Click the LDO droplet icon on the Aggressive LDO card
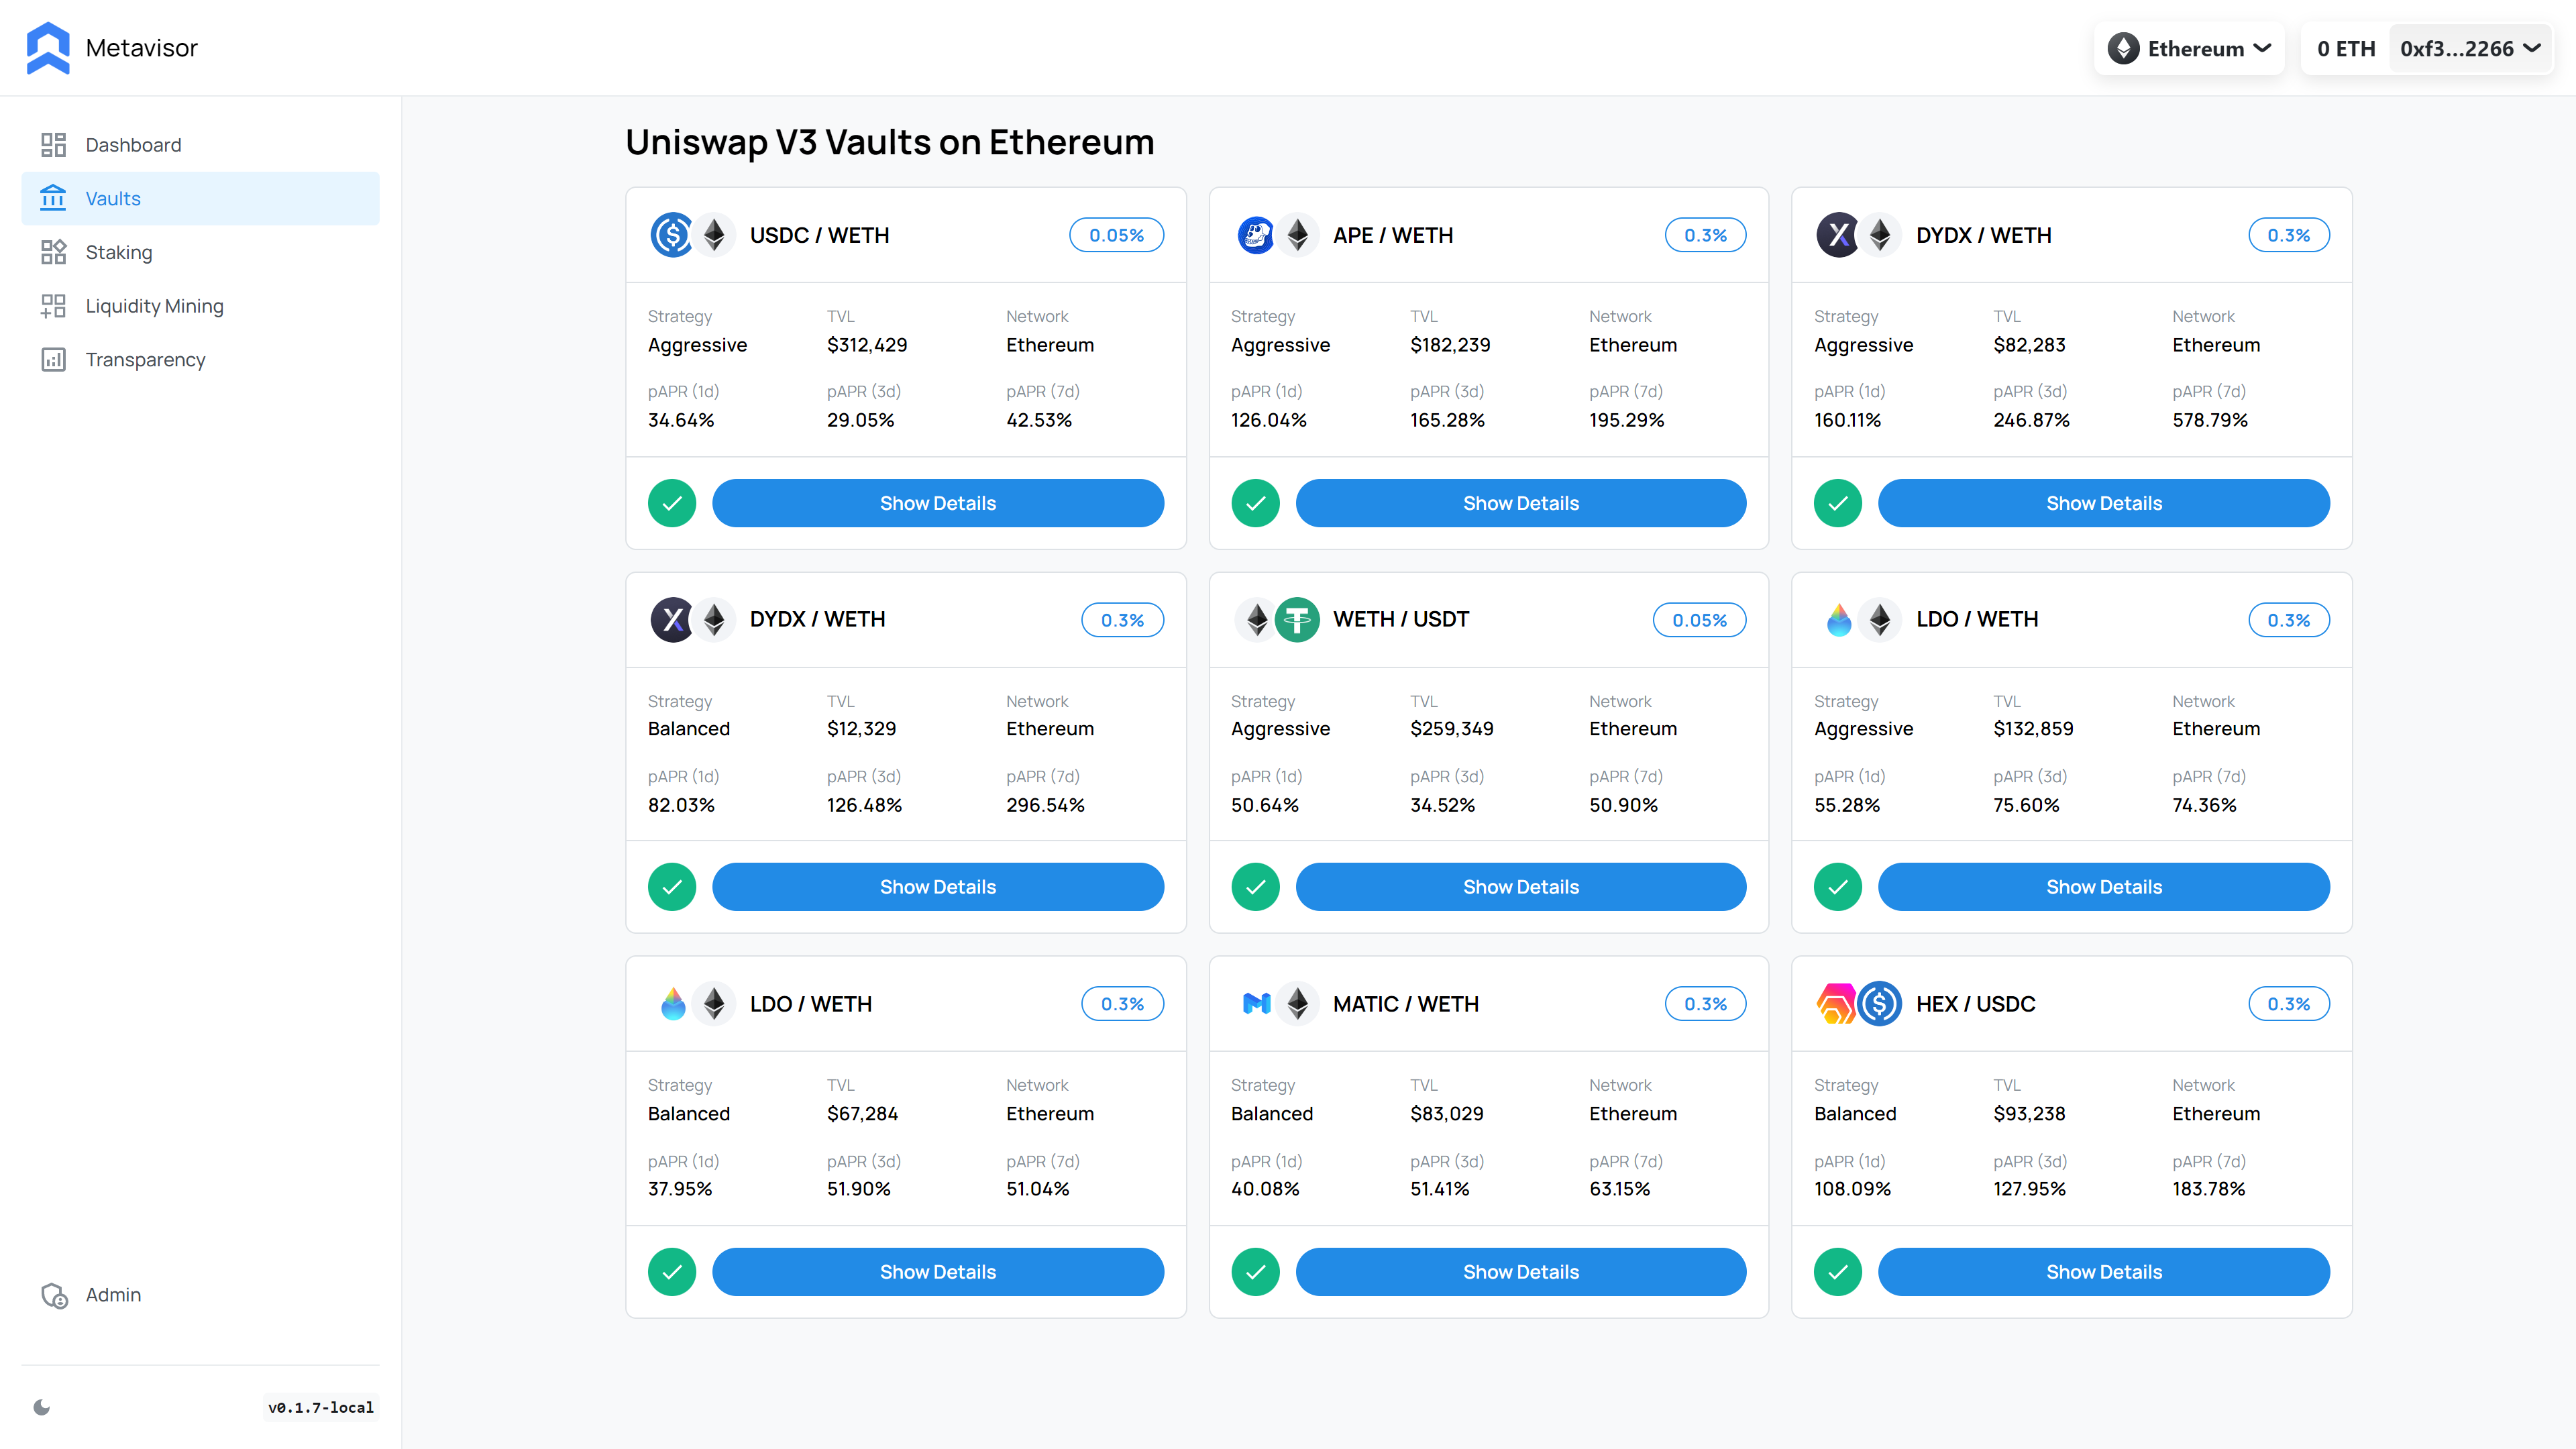Screen dimensions: 2576x1449 pos(1838,620)
